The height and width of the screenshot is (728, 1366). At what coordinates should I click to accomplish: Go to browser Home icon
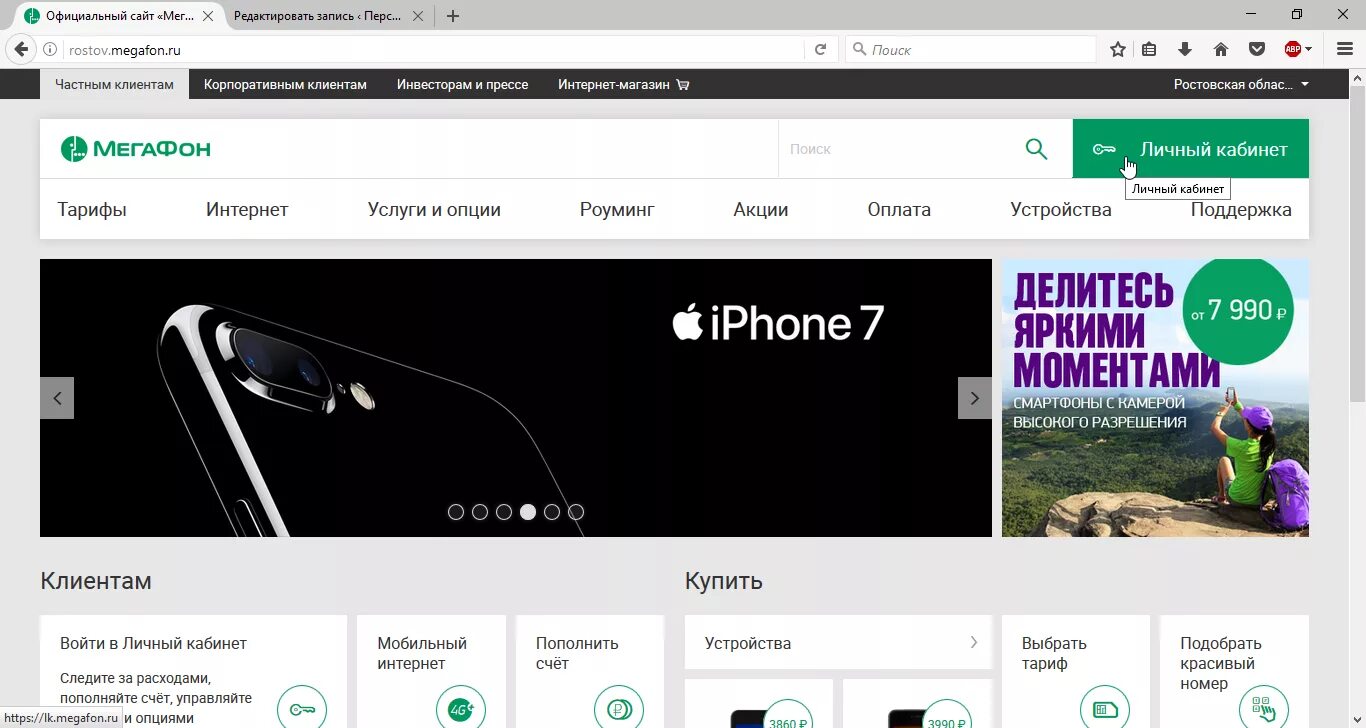point(1221,49)
